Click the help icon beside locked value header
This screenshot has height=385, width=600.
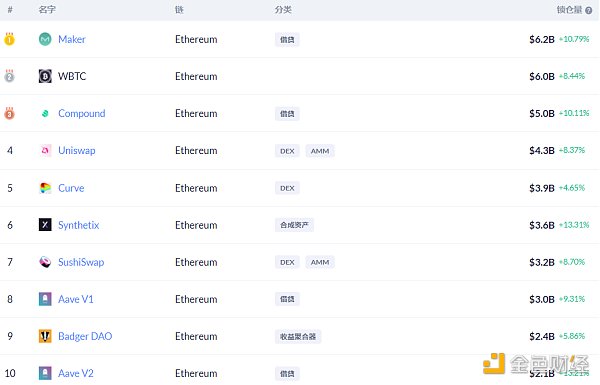[589, 10]
